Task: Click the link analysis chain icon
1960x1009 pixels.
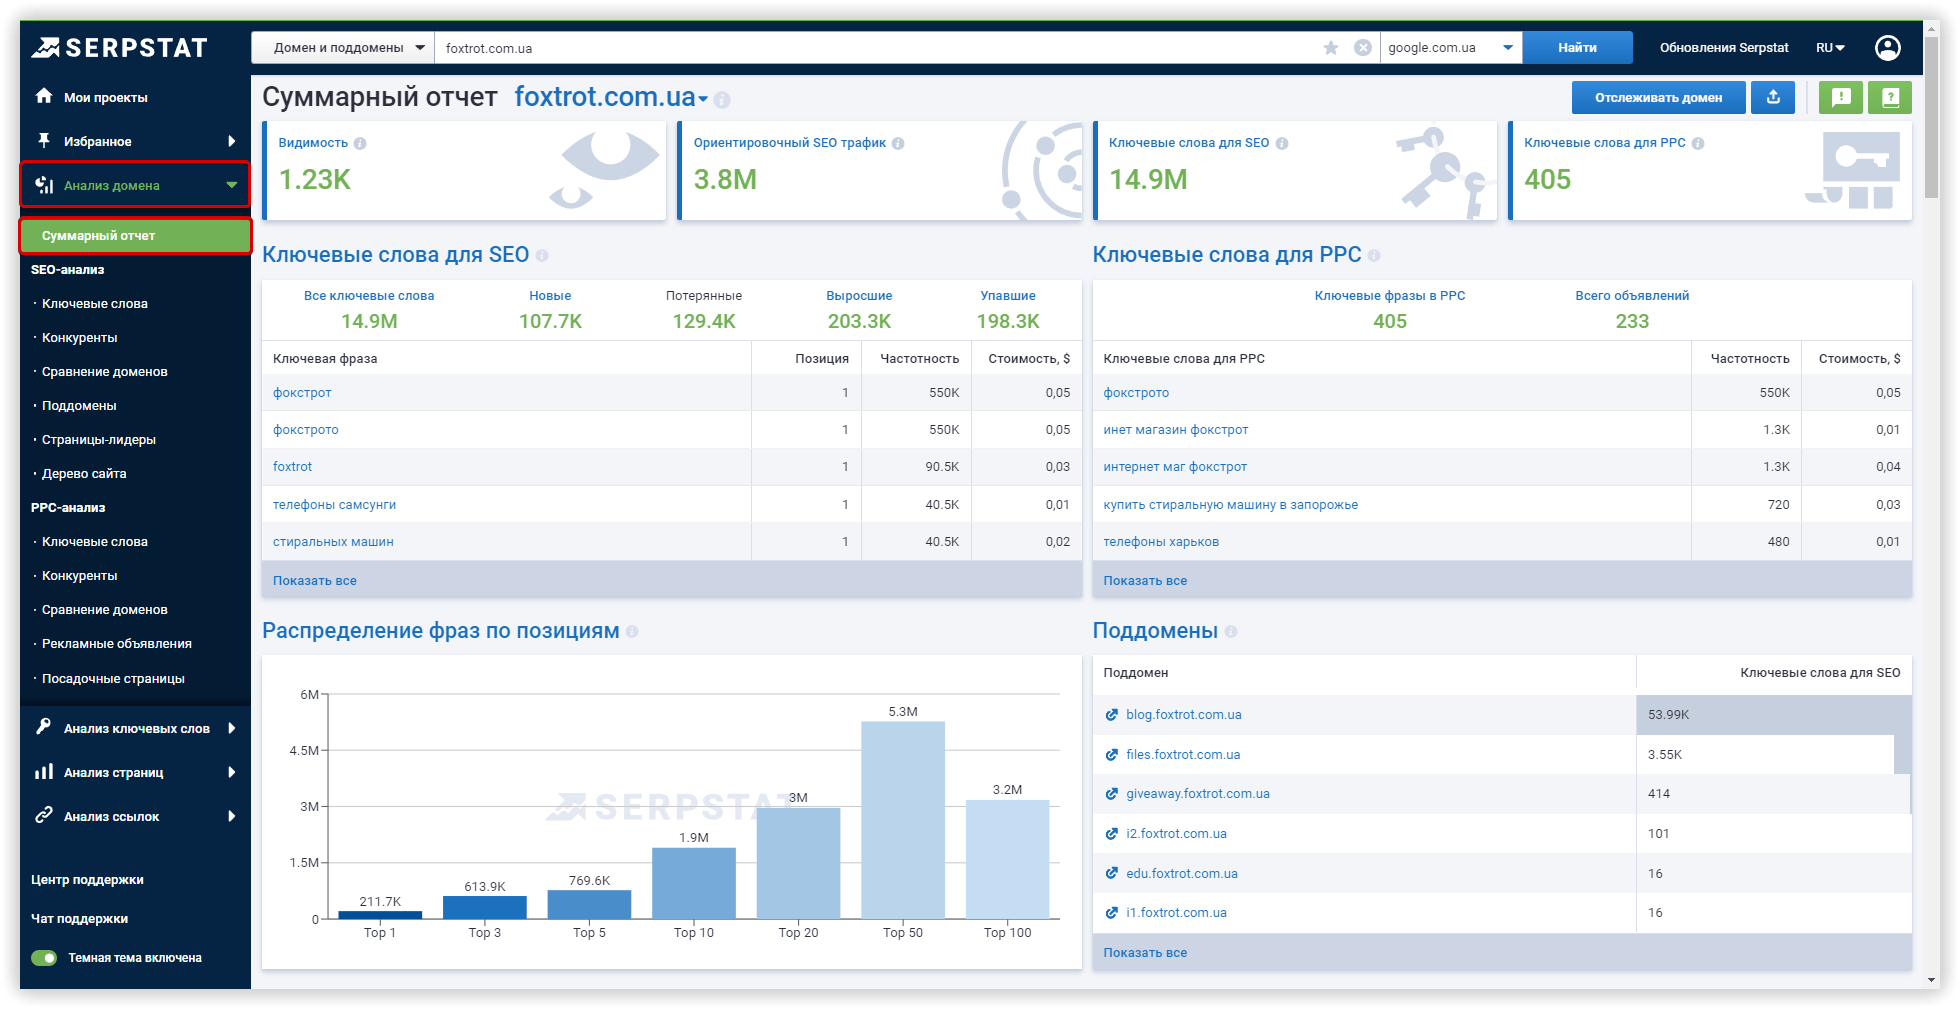Action: tap(44, 815)
